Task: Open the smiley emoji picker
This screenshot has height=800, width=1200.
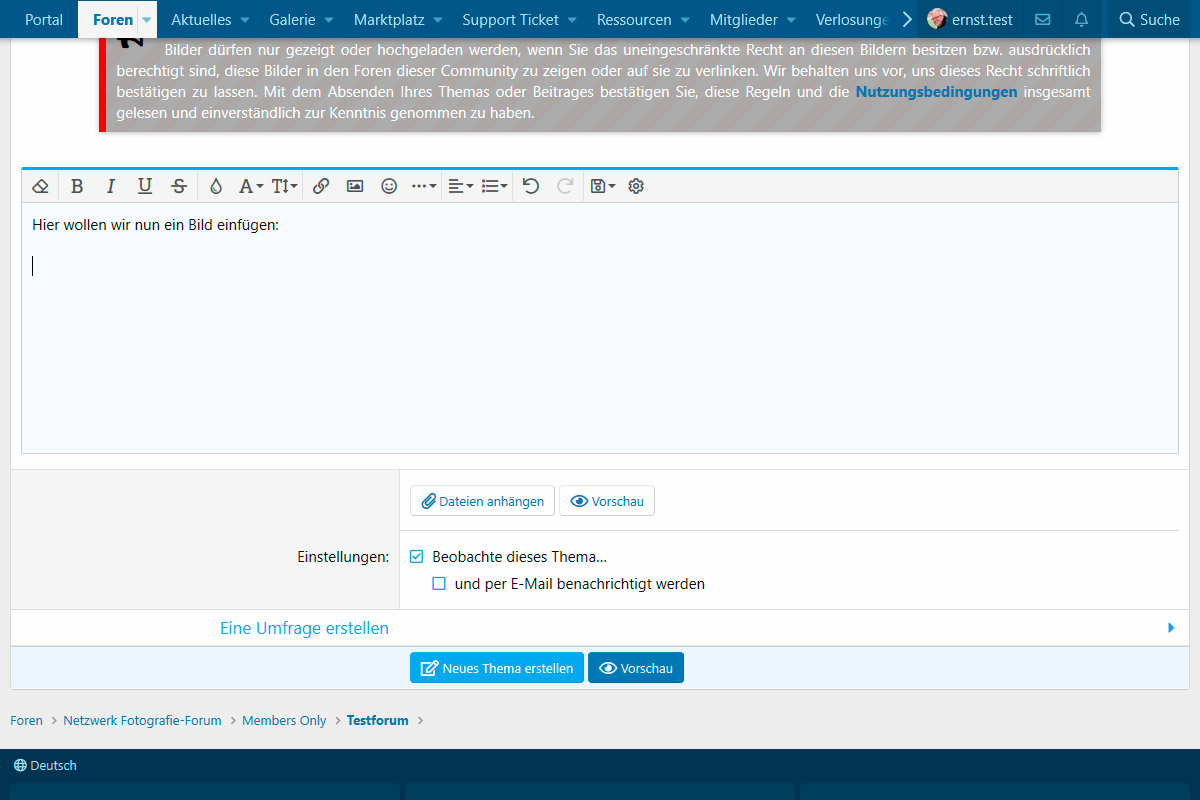Action: pyautogui.click(x=389, y=186)
